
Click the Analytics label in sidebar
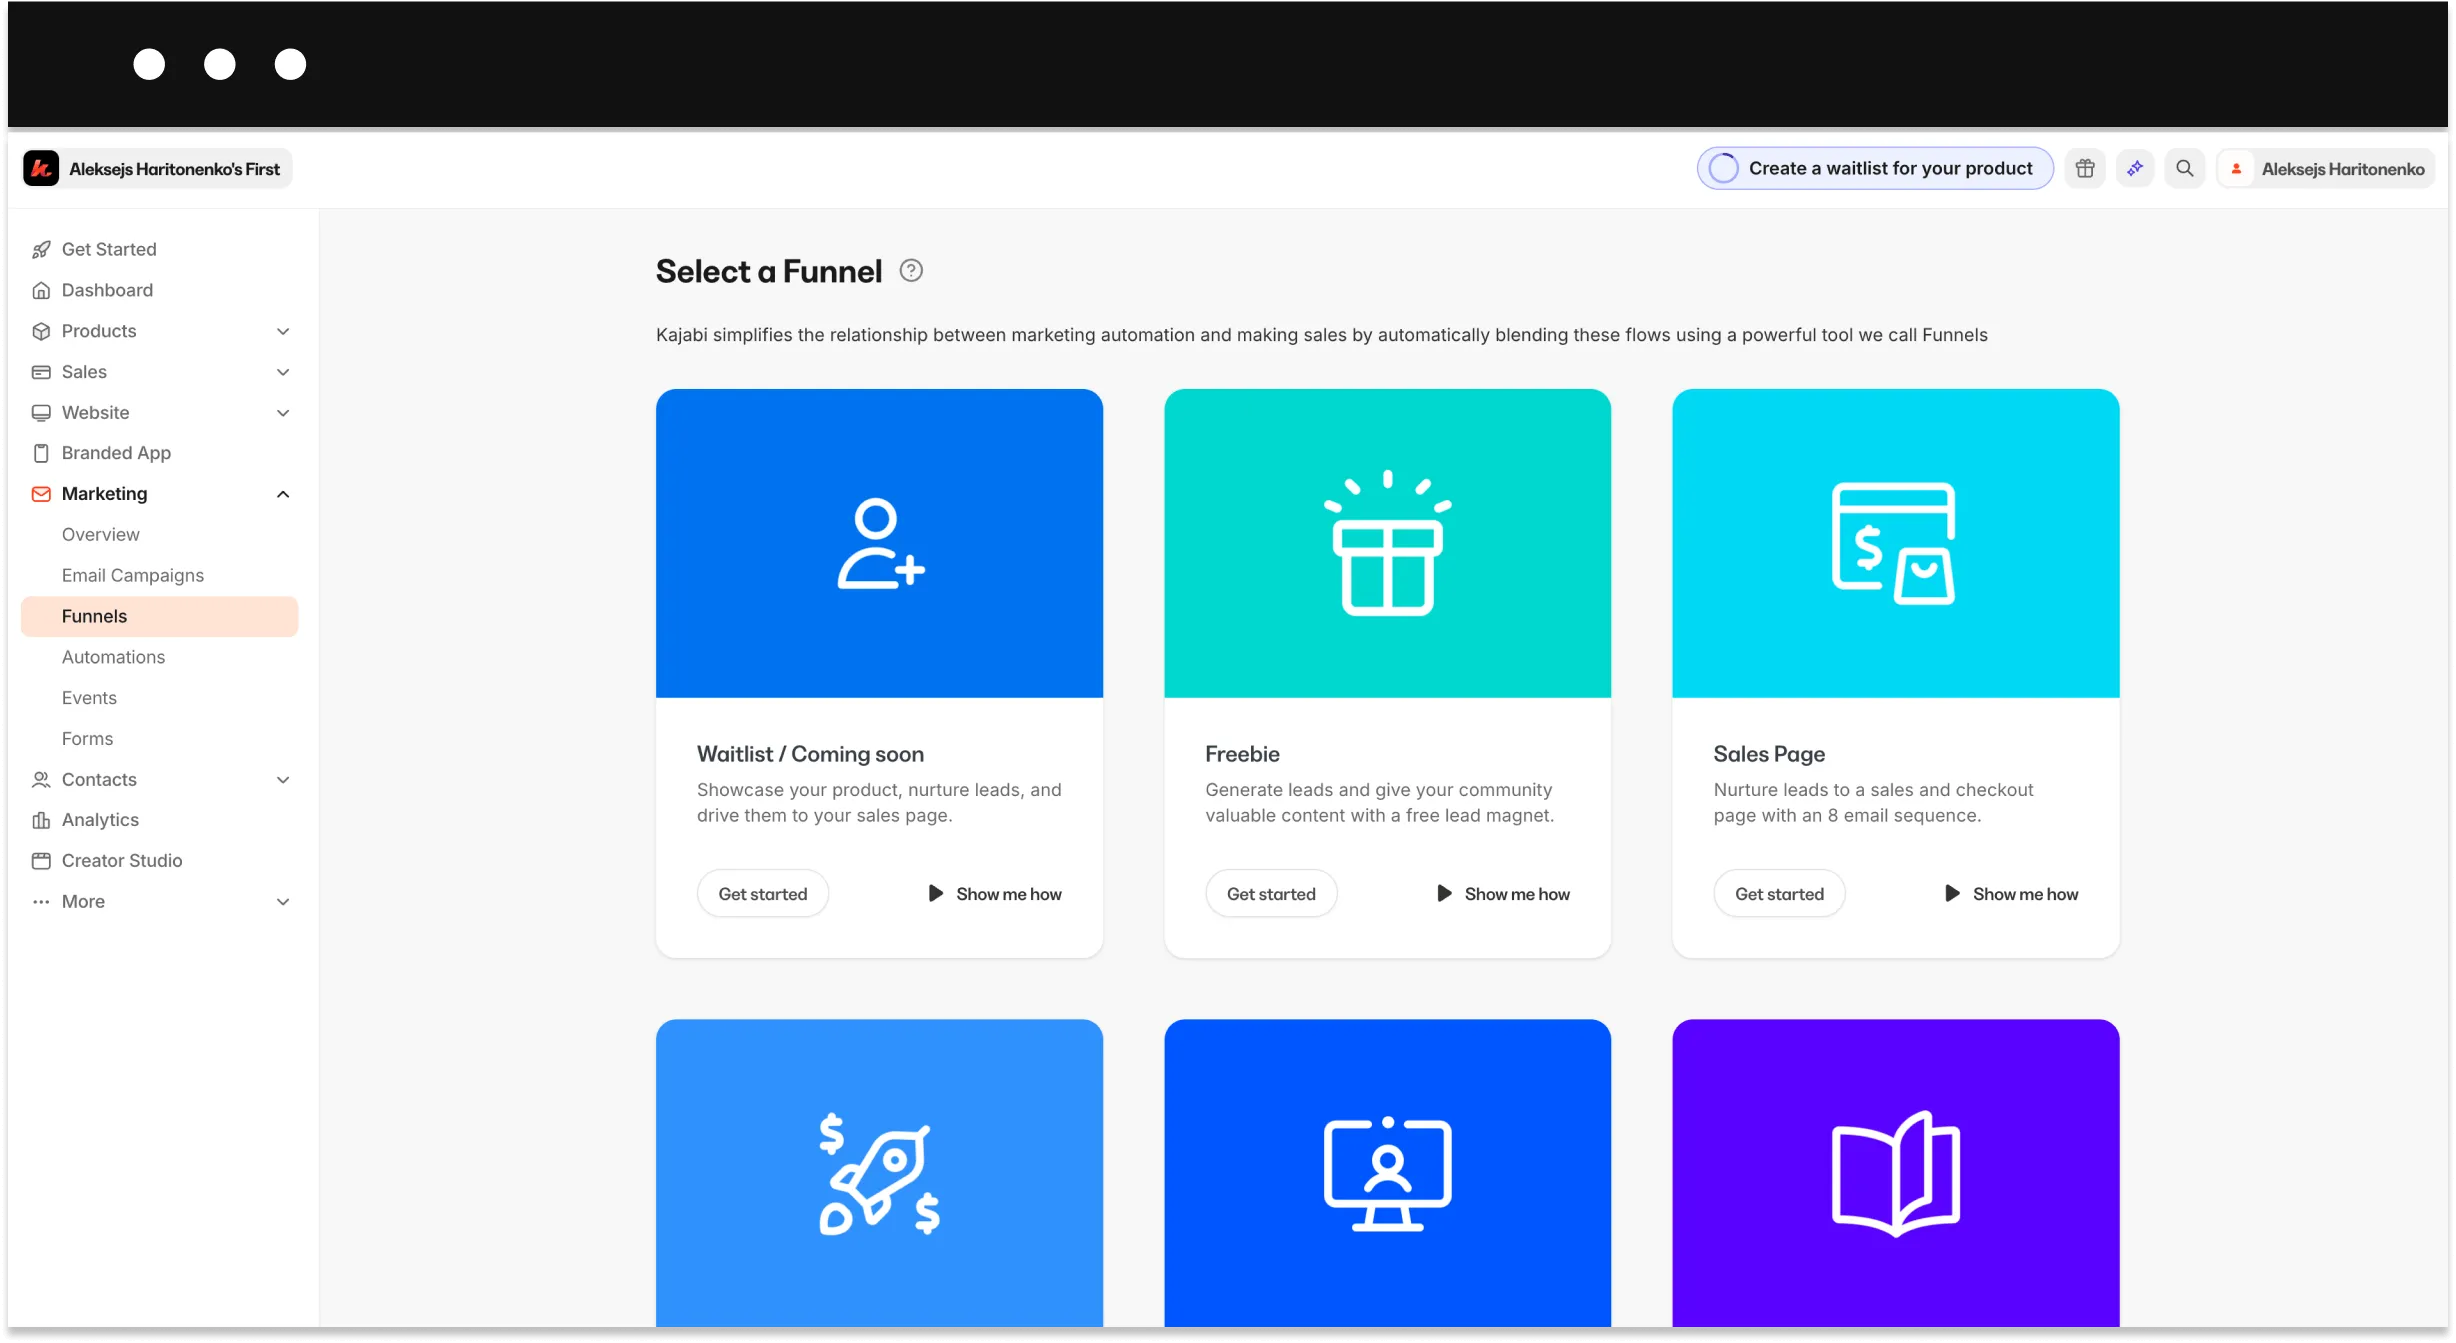100,820
